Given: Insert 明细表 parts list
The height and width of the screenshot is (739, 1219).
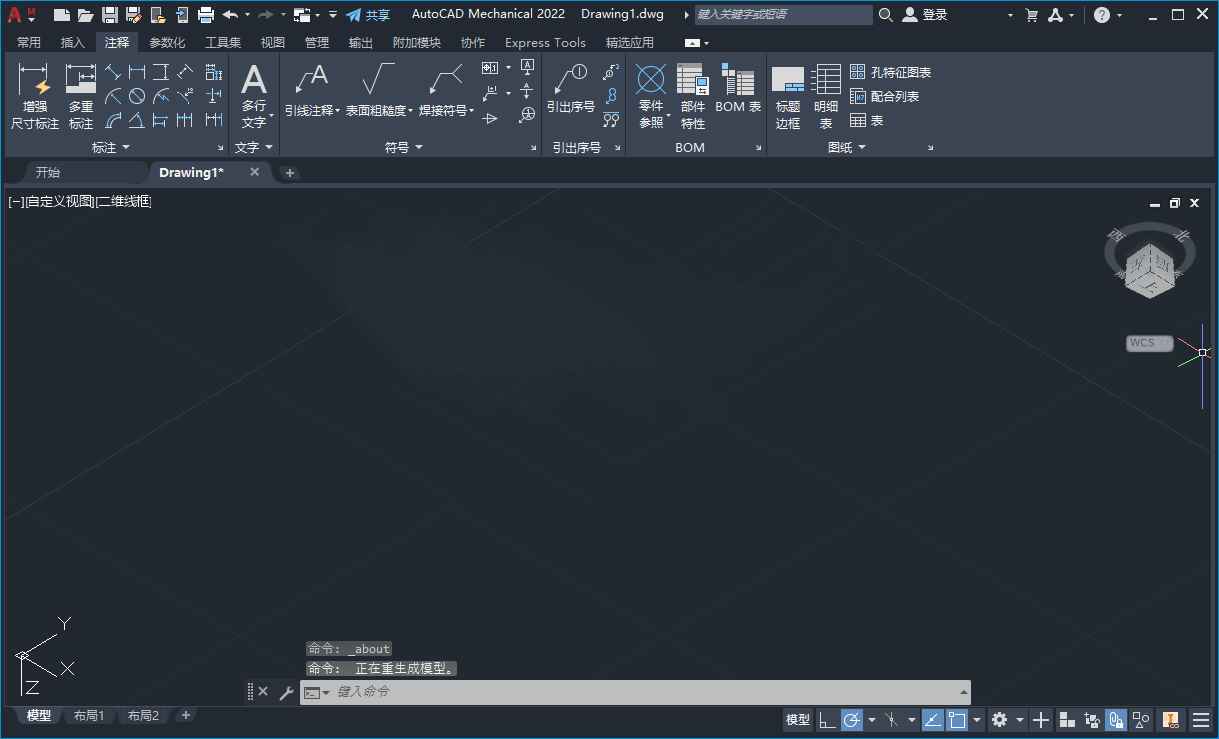Looking at the screenshot, I should 826,97.
